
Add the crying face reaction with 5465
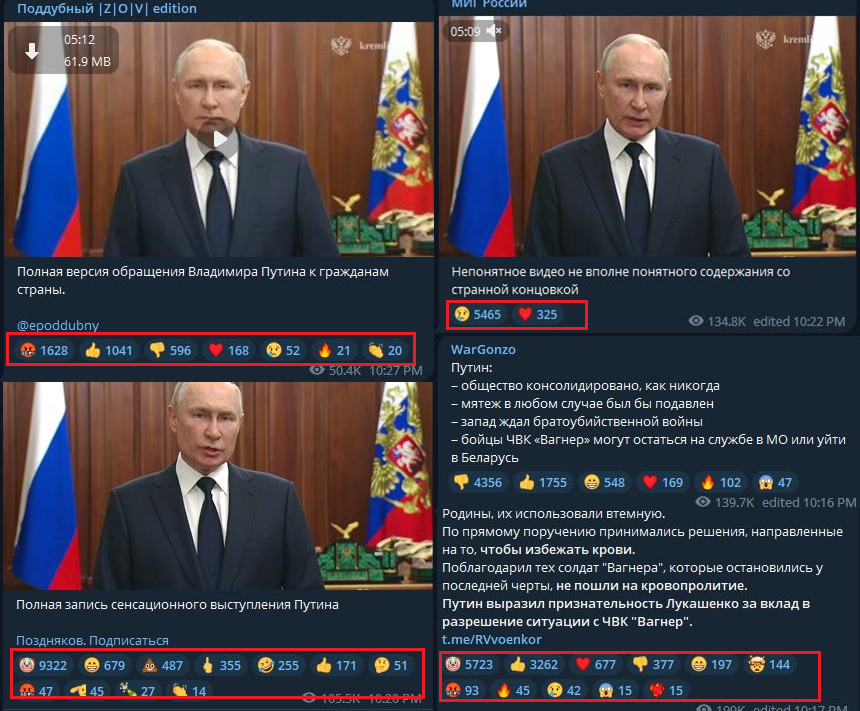pos(478,314)
